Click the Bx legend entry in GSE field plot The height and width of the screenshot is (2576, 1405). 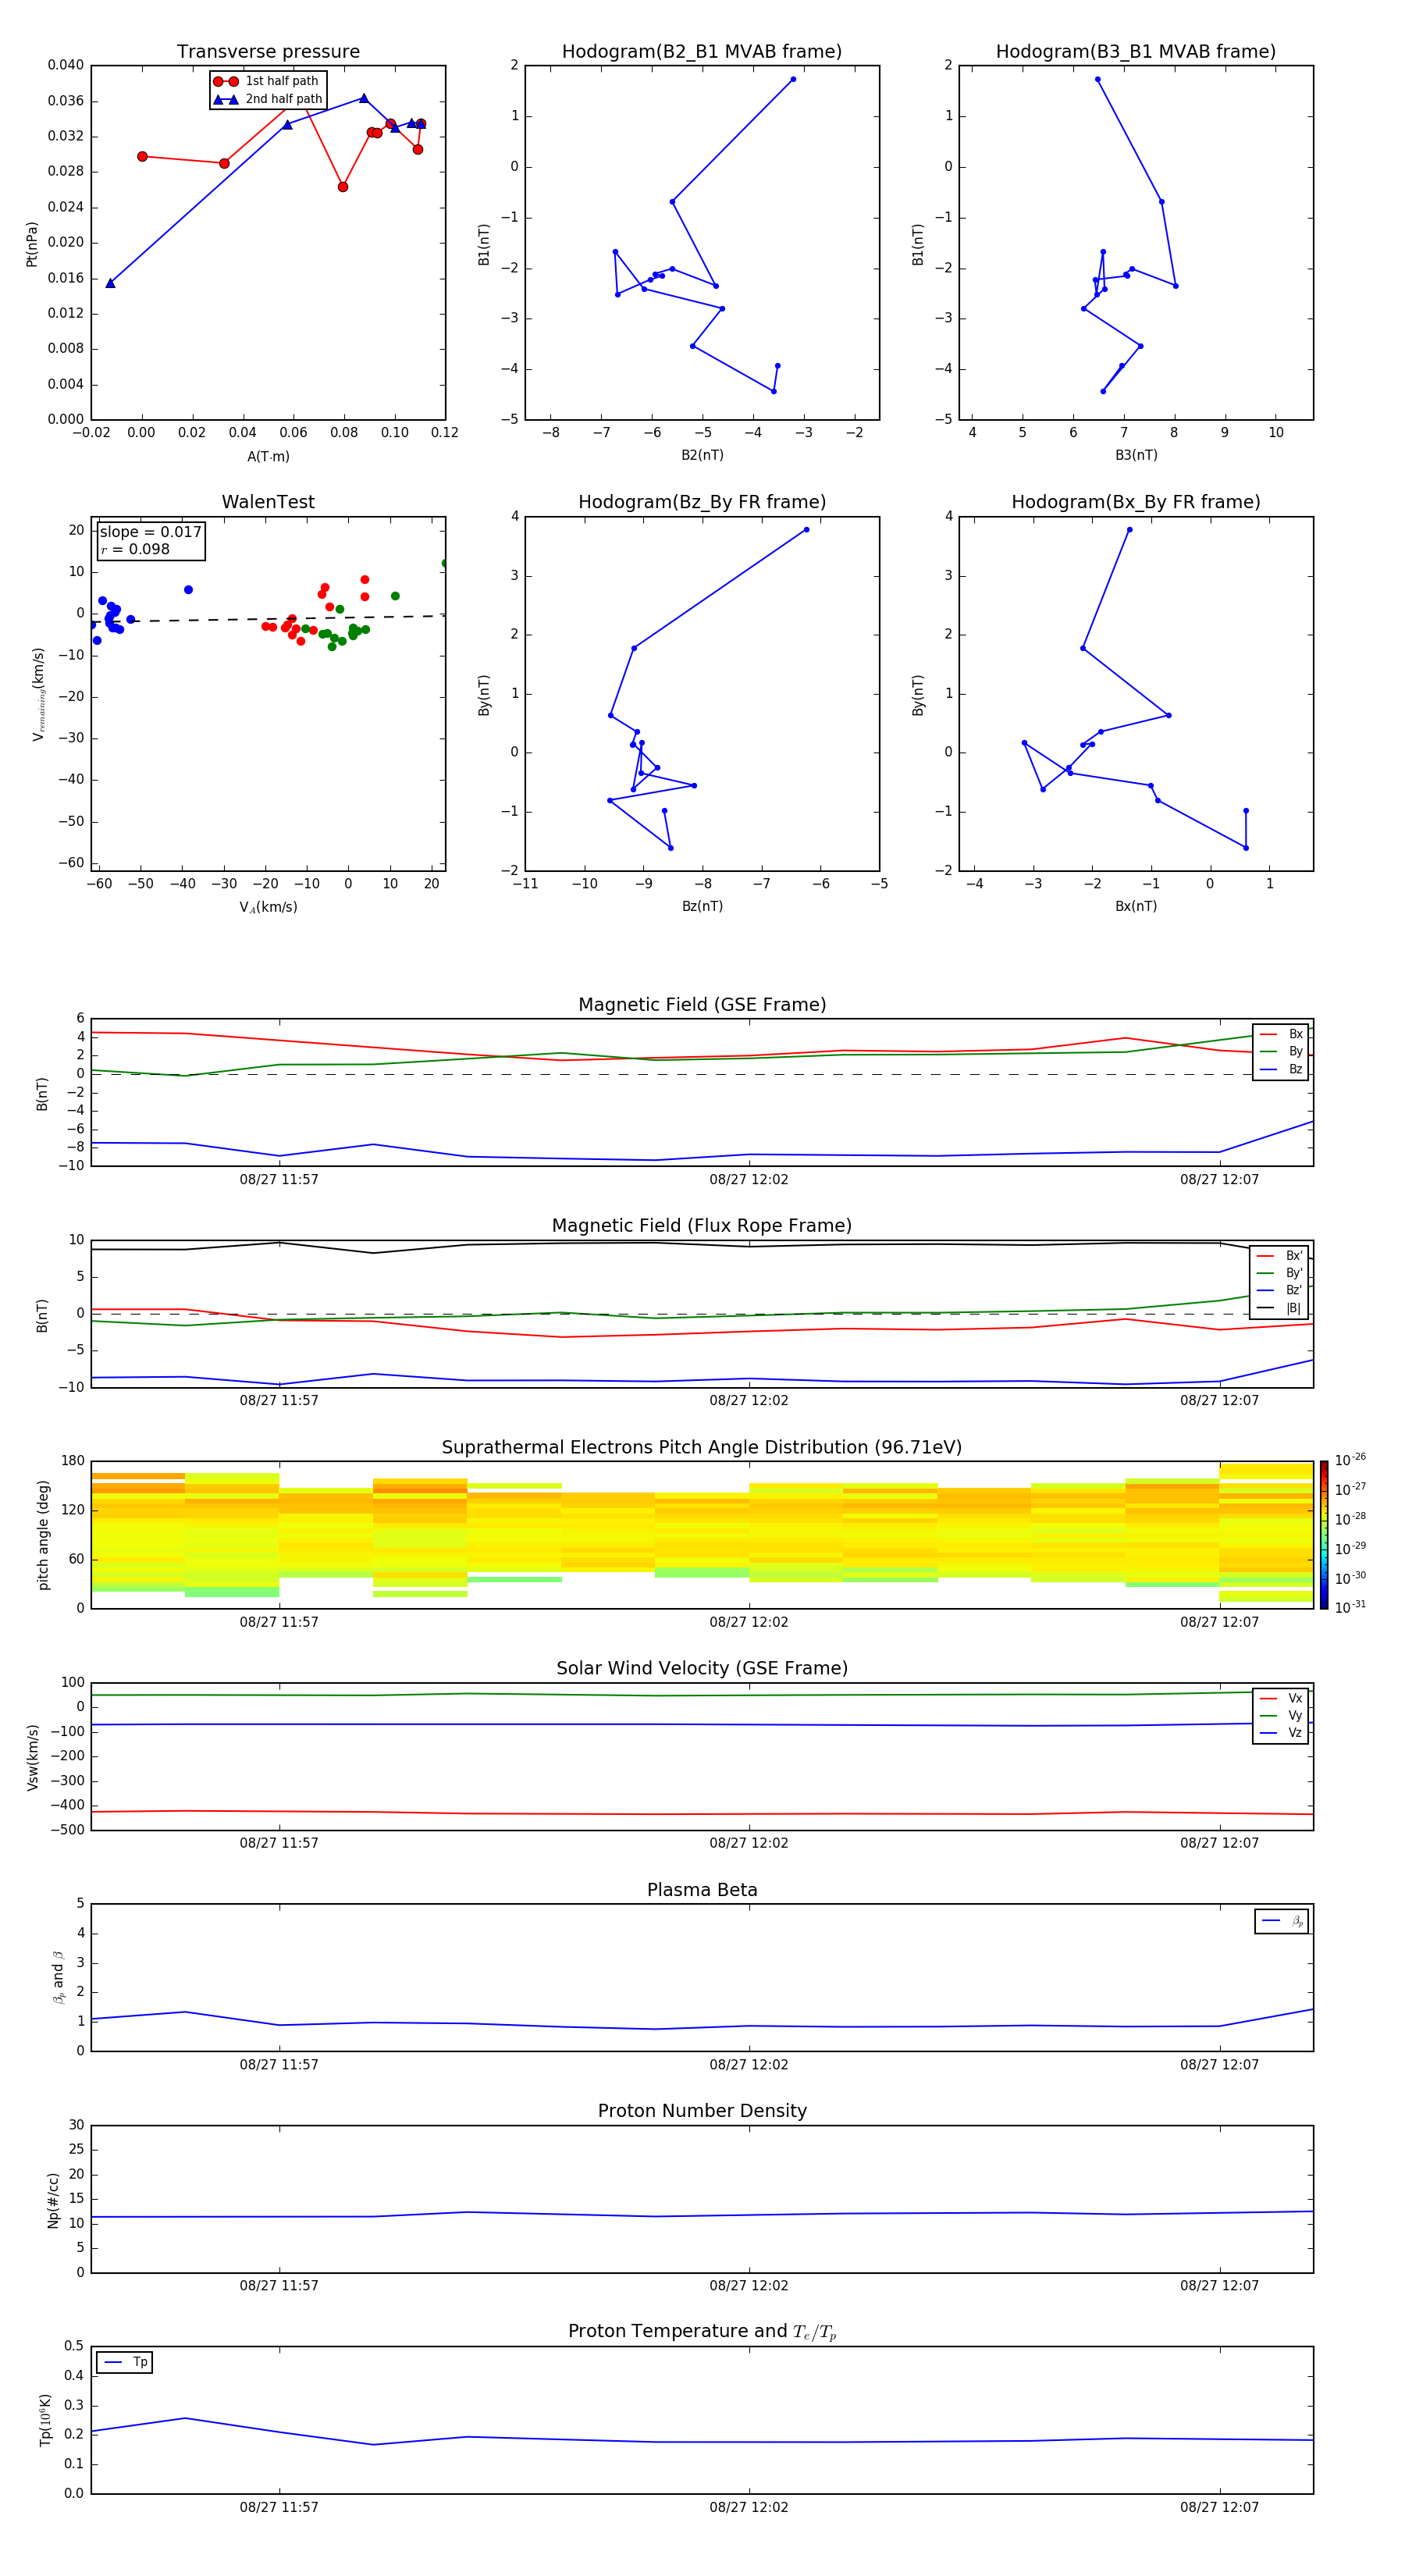point(1281,1034)
